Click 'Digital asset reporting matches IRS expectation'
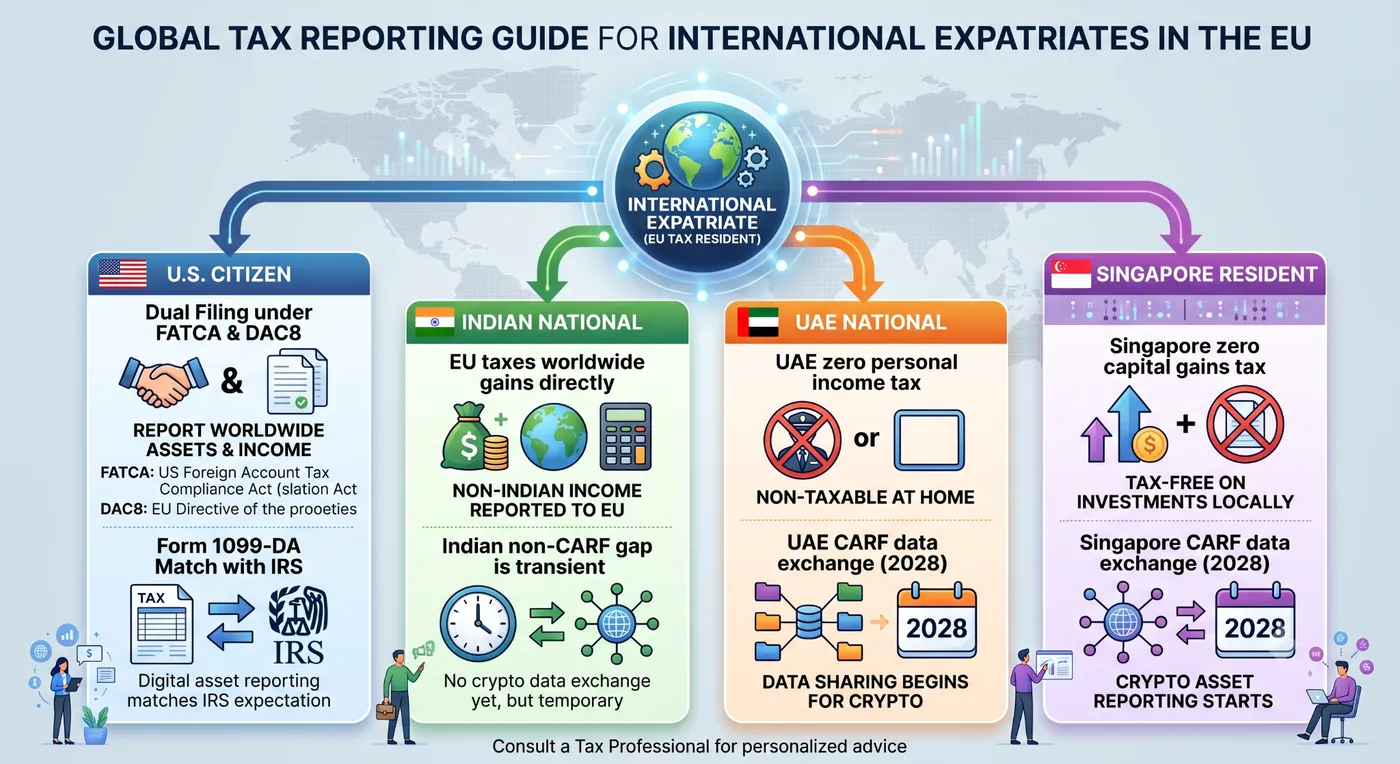This screenshot has width=1400, height=764. tap(229, 690)
